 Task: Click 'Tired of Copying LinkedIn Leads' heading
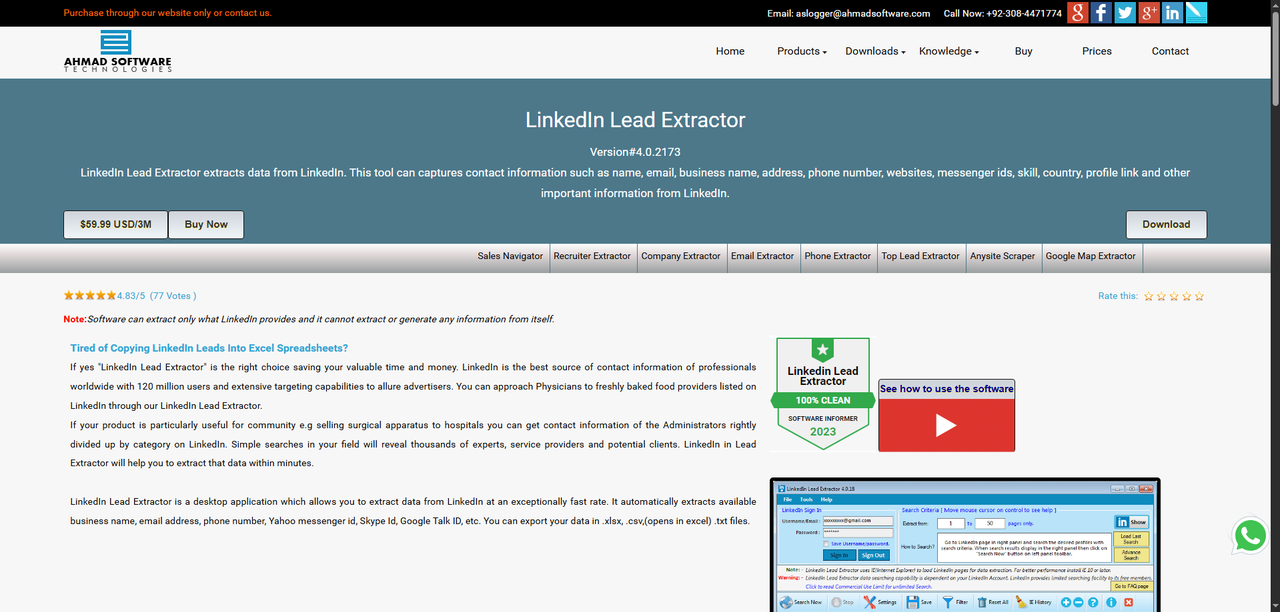click(209, 348)
